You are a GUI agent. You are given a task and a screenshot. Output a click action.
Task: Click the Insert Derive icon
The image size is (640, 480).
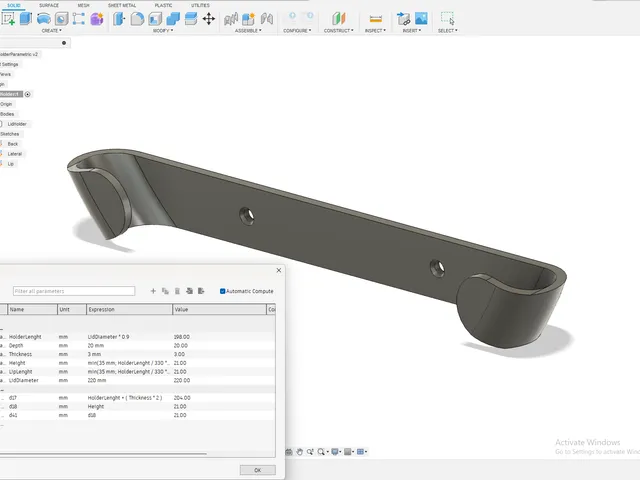pos(403,19)
